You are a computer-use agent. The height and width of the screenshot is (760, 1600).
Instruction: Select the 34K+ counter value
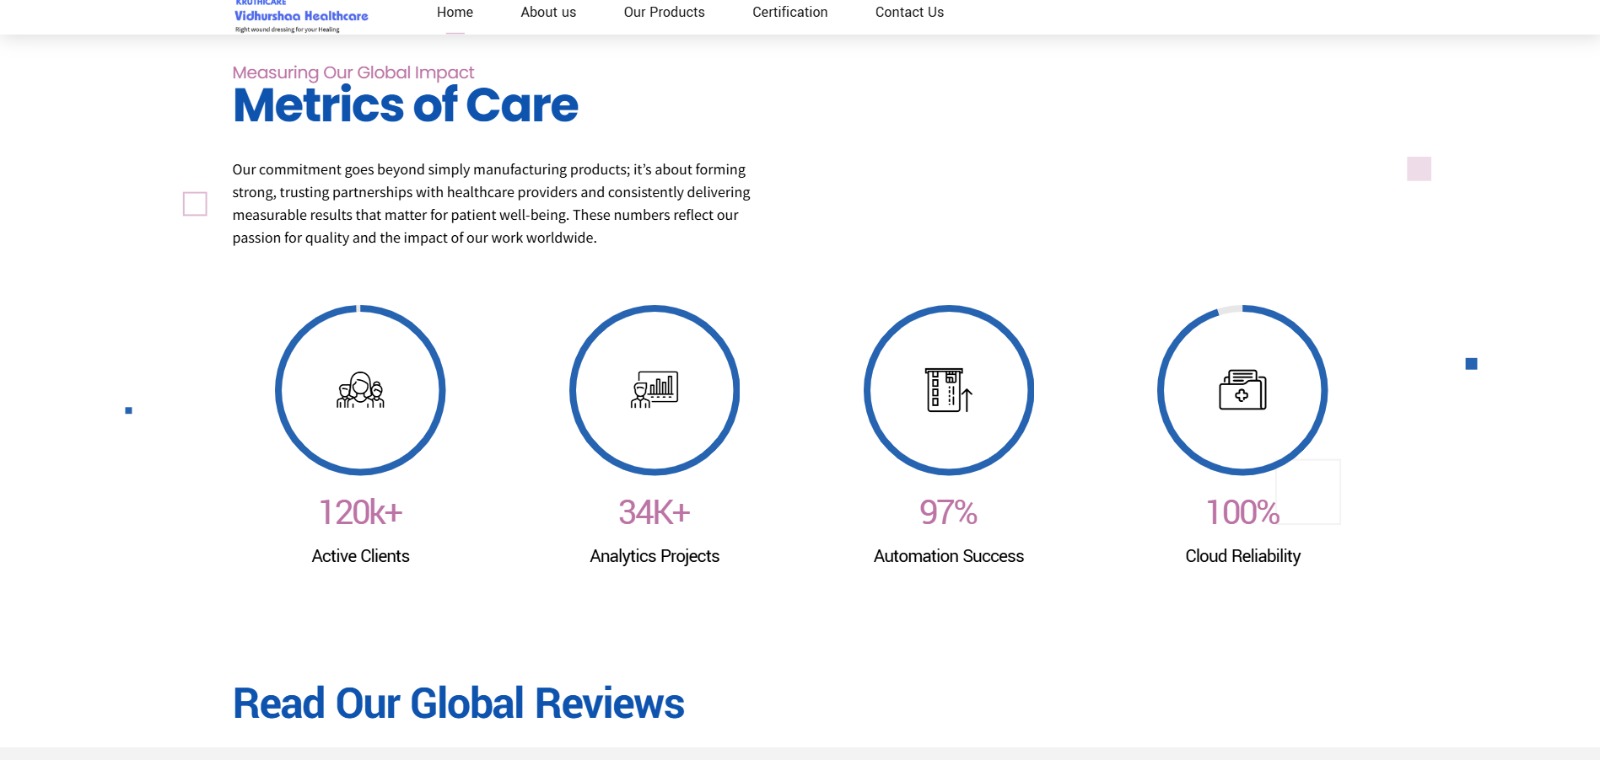pos(654,512)
